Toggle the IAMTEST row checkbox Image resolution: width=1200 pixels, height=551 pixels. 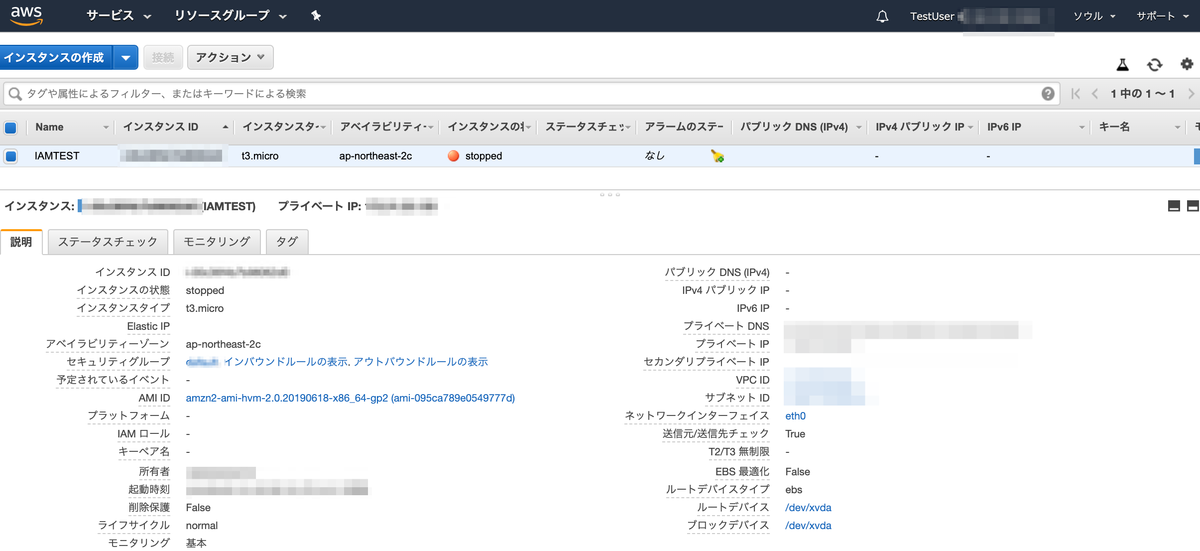(x=11, y=156)
